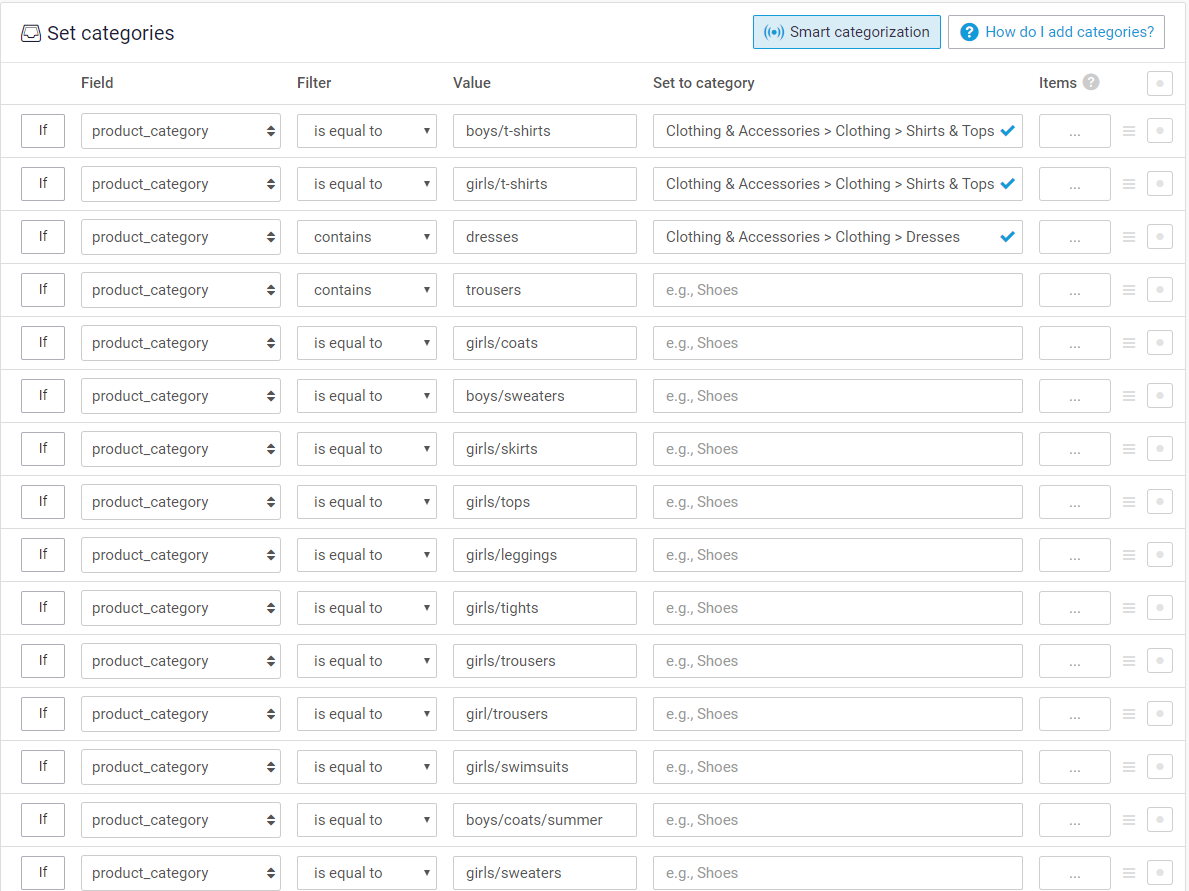The width and height of the screenshot is (1189, 891).
Task: Click the Set categories tray icon
Action: pos(31,33)
